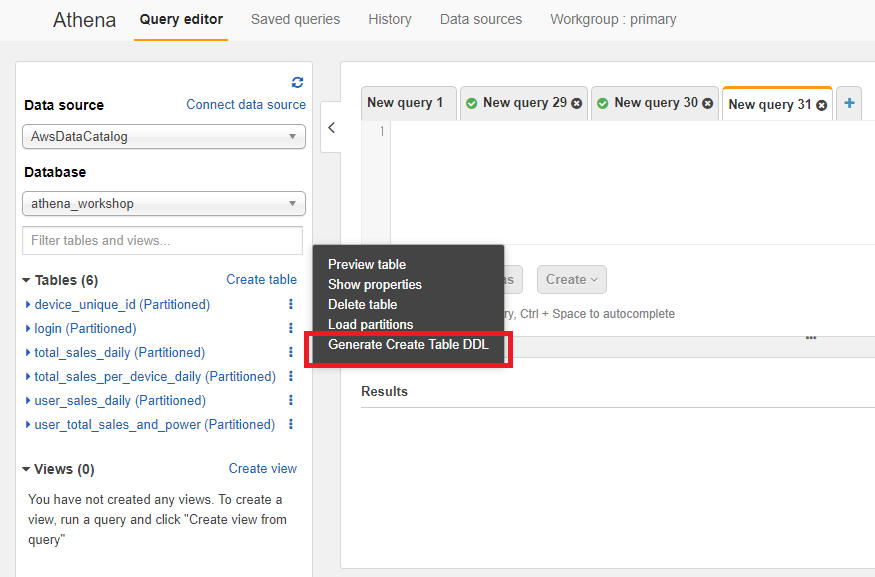This screenshot has height=577, width=875.
Task: Close the New query 29 tab
Action: pyautogui.click(x=576, y=104)
